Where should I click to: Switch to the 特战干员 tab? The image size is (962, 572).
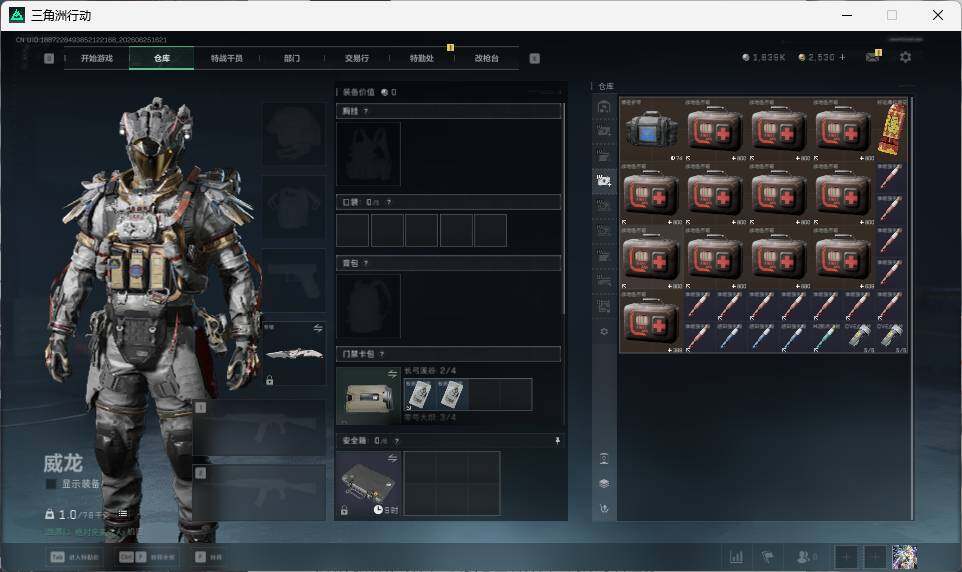226,58
